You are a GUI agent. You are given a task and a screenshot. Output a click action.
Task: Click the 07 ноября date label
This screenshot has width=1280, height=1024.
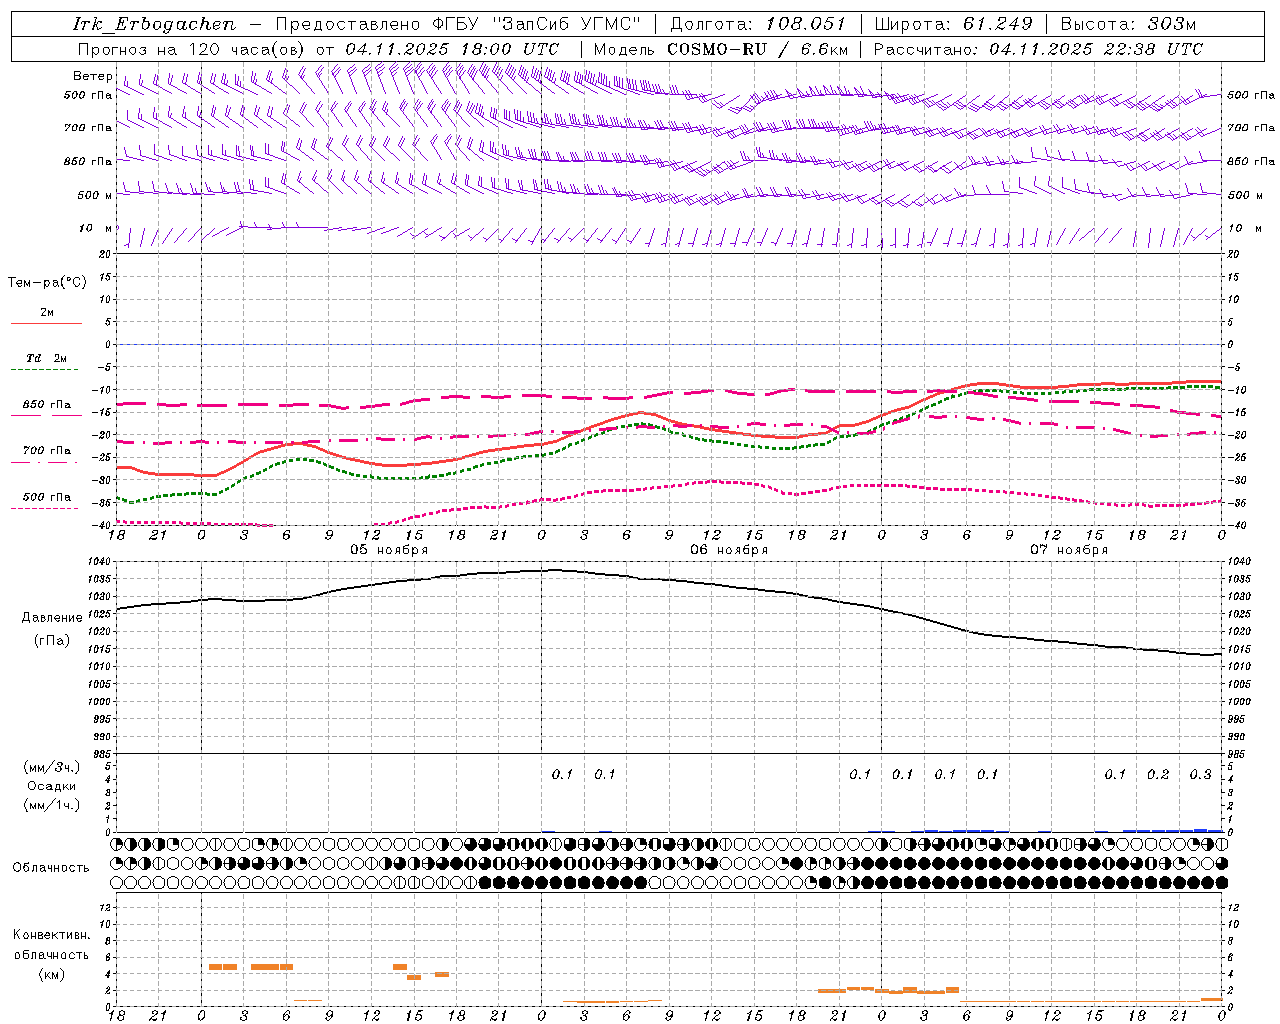[x=1069, y=550]
